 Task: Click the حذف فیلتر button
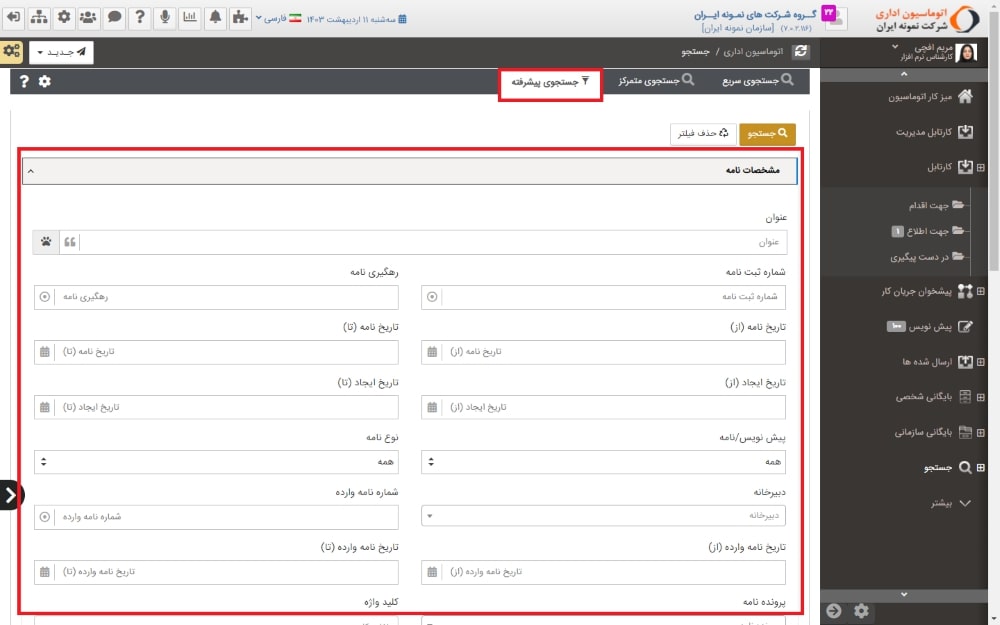coord(703,133)
